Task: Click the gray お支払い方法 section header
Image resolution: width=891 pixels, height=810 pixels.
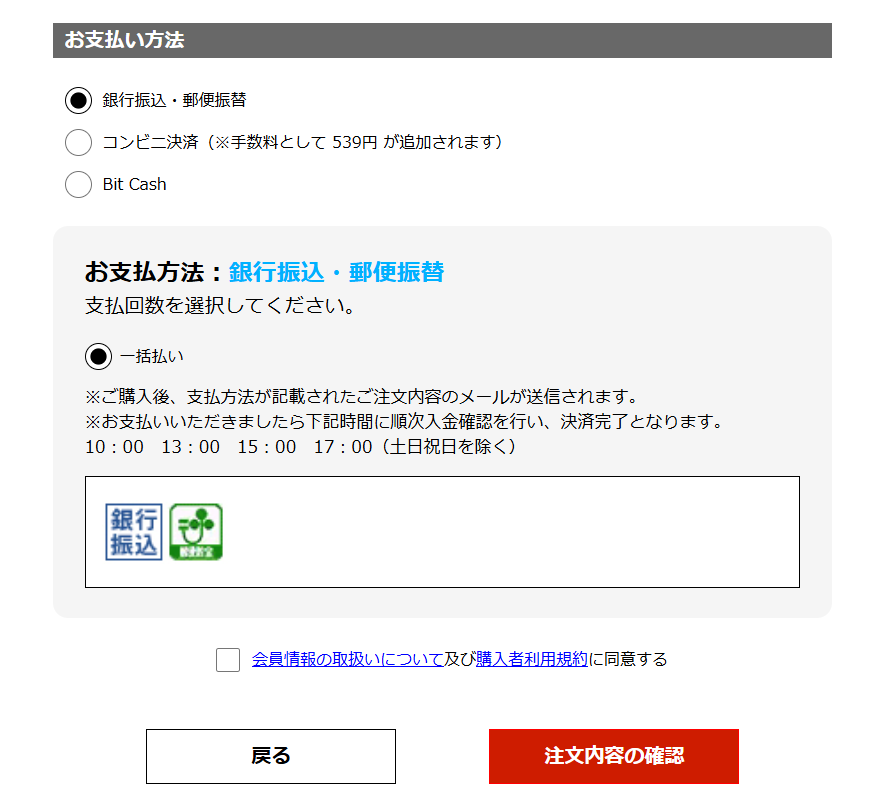Action: click(x=442, y=41)
